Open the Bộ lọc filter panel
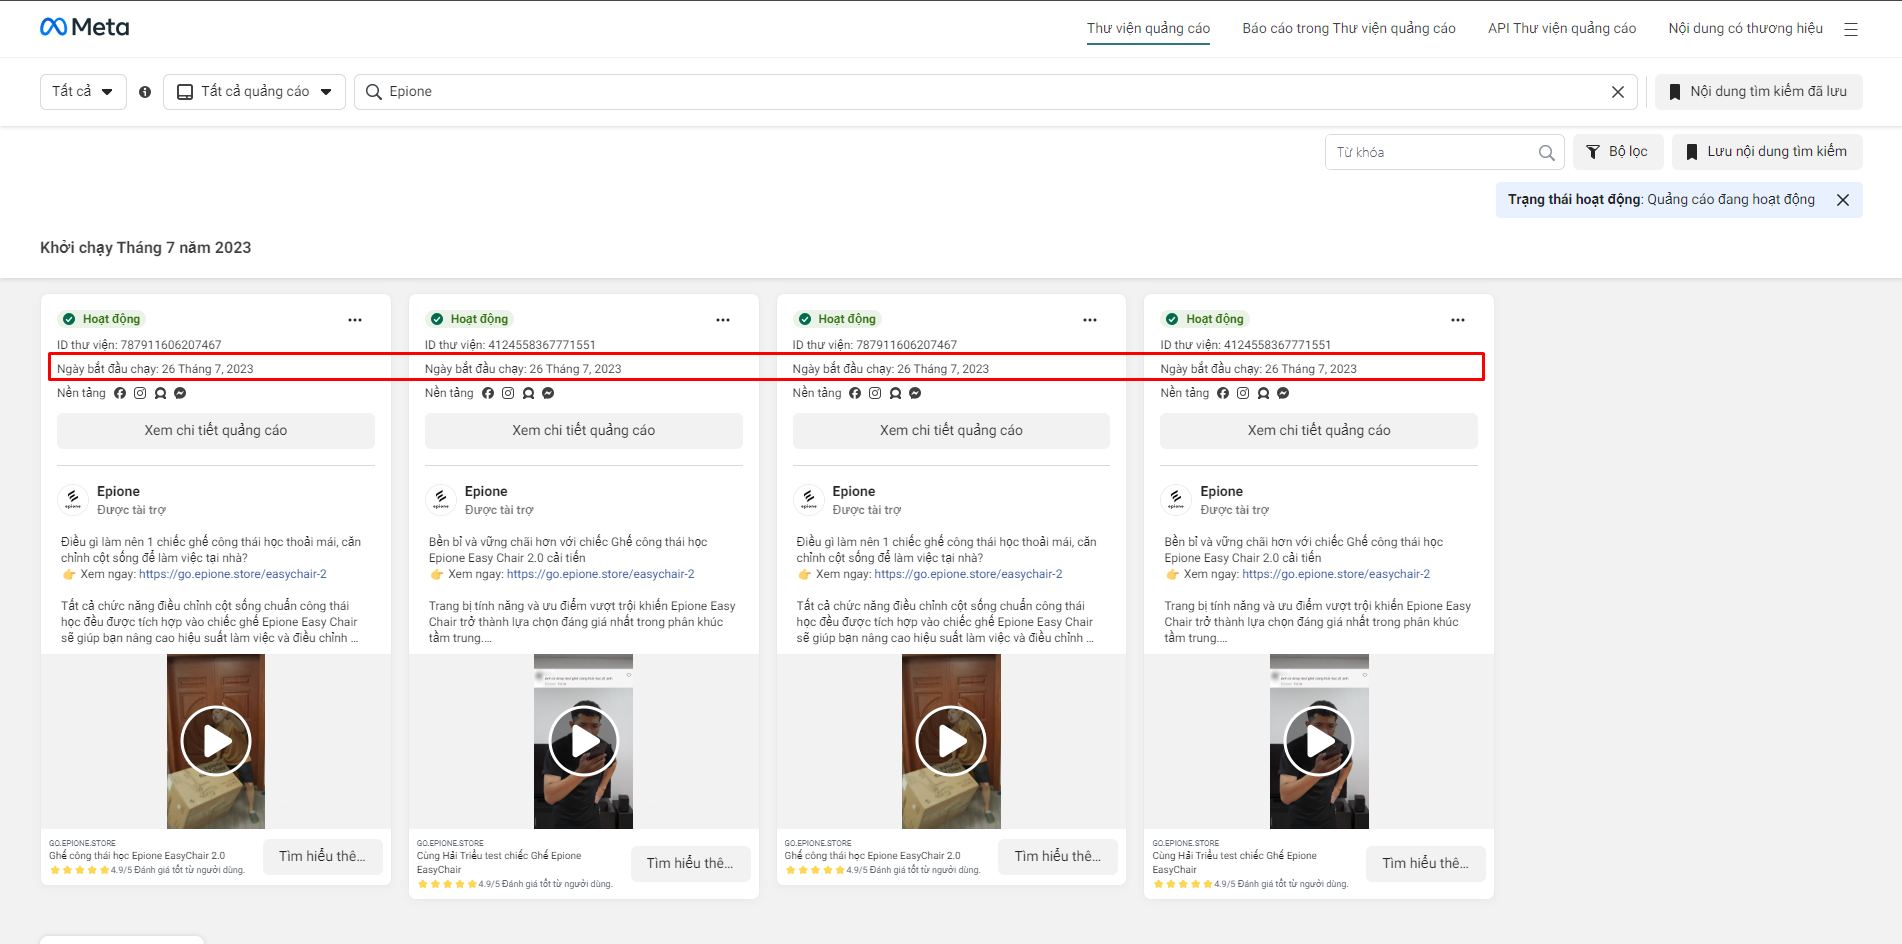Image resolution: width=1902 pixels, height=944 pixels. (x=1617, y=152)
